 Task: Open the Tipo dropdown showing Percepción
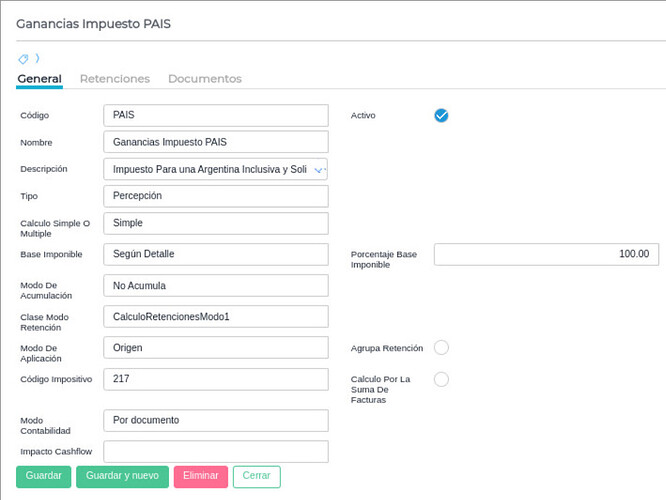215,196
